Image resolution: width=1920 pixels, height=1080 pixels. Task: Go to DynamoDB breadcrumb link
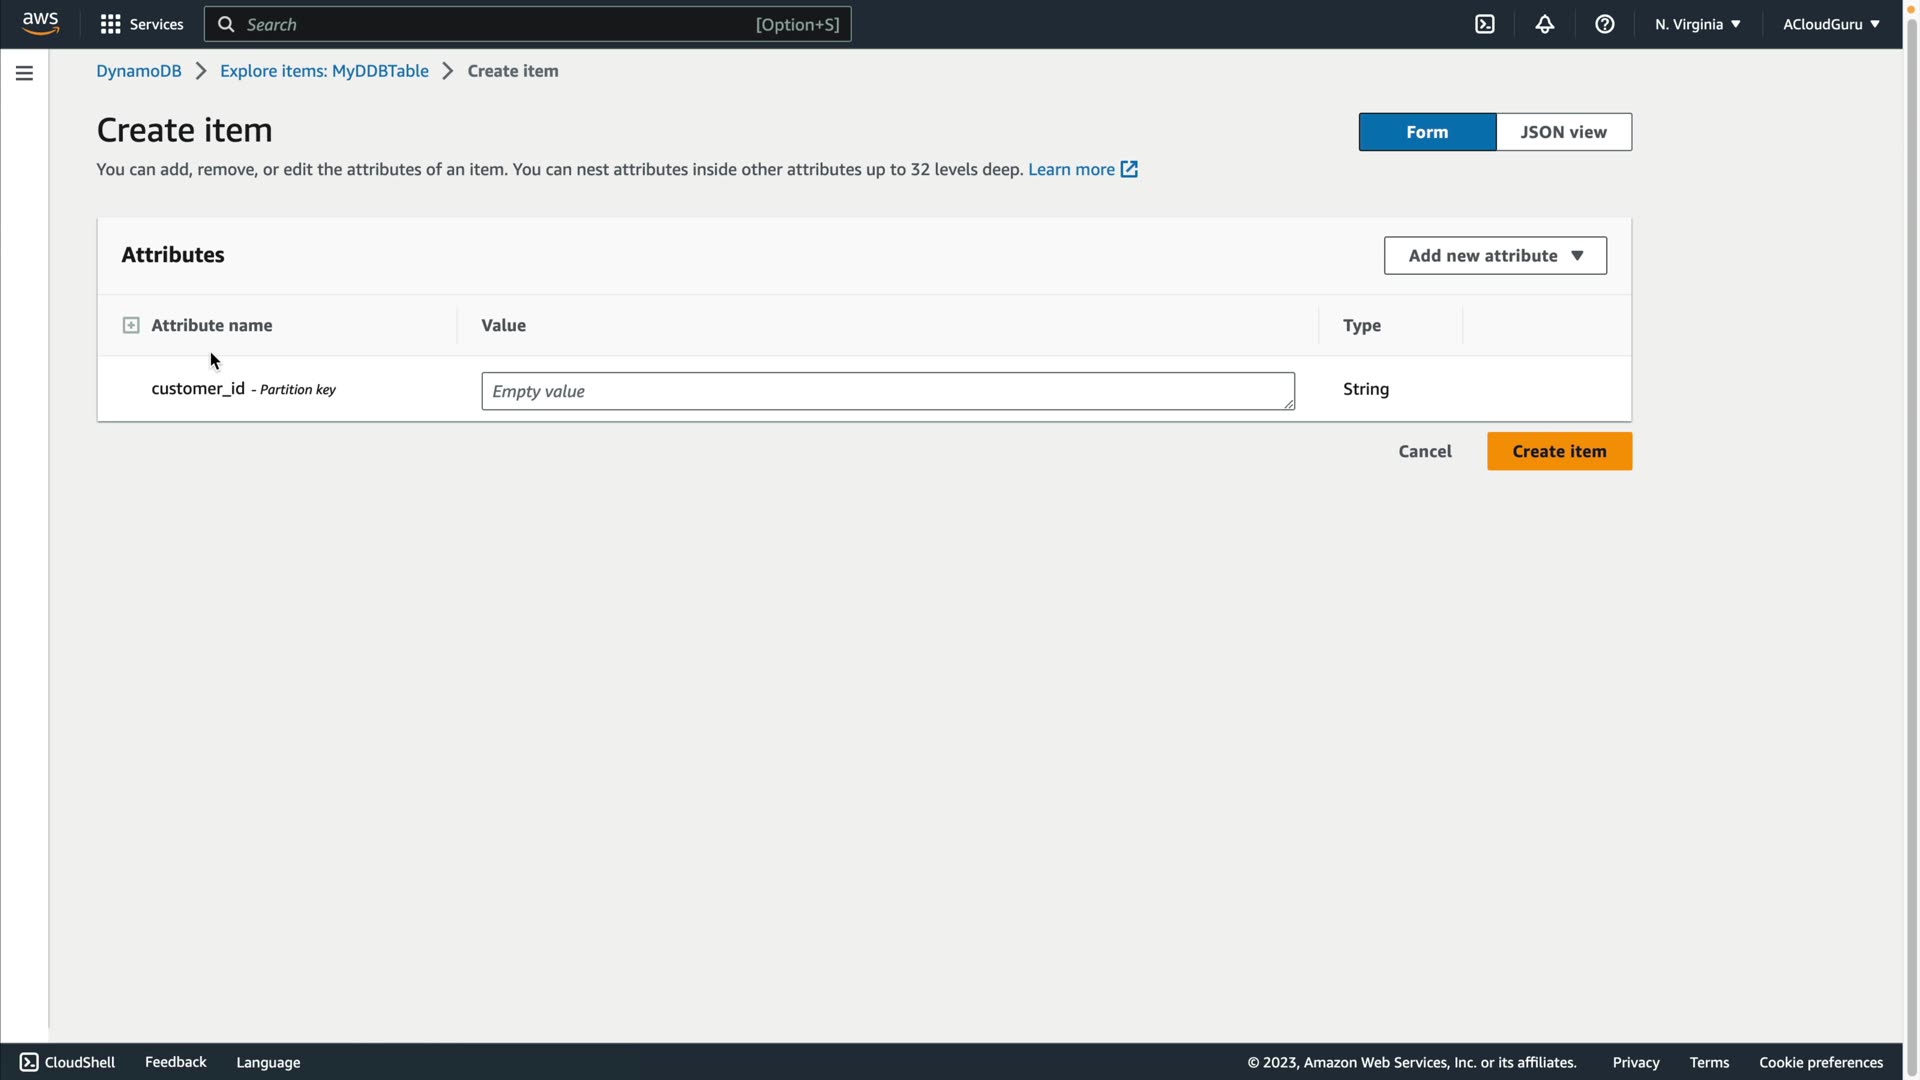(139, 71)
